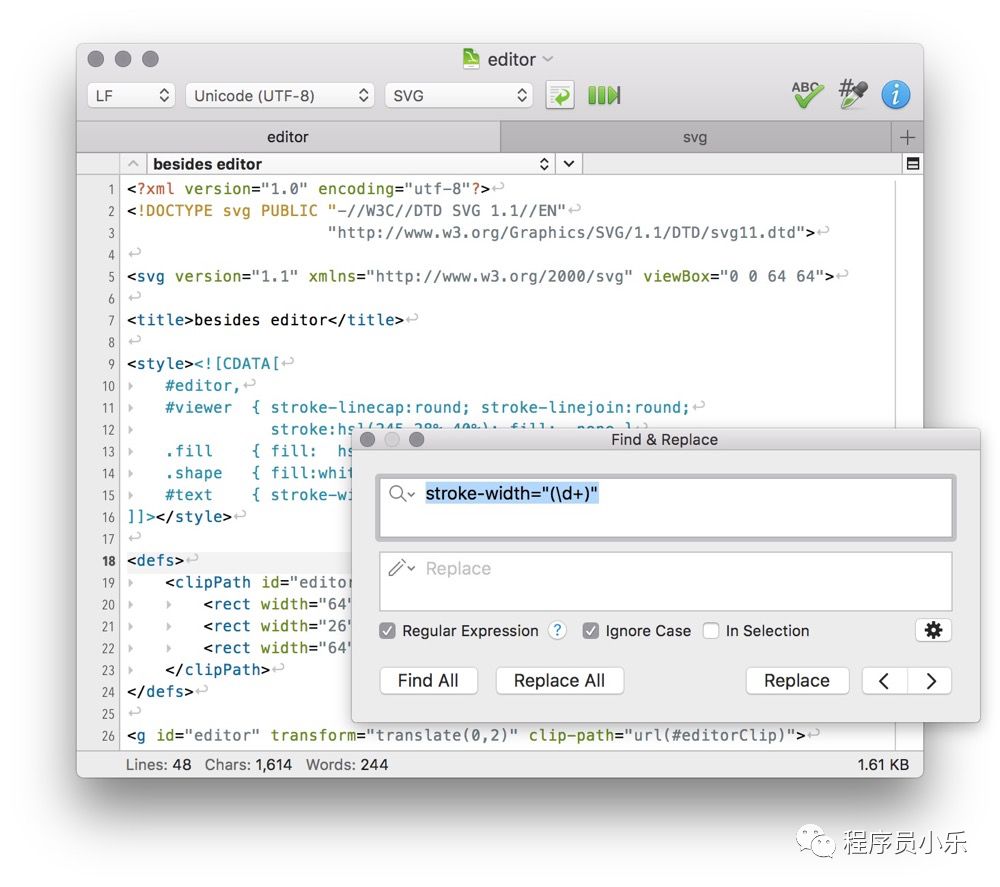Find previous match arrow button
Image resolution: width=1000 pixels, height=887 pixels.
(x=884, y=681)
